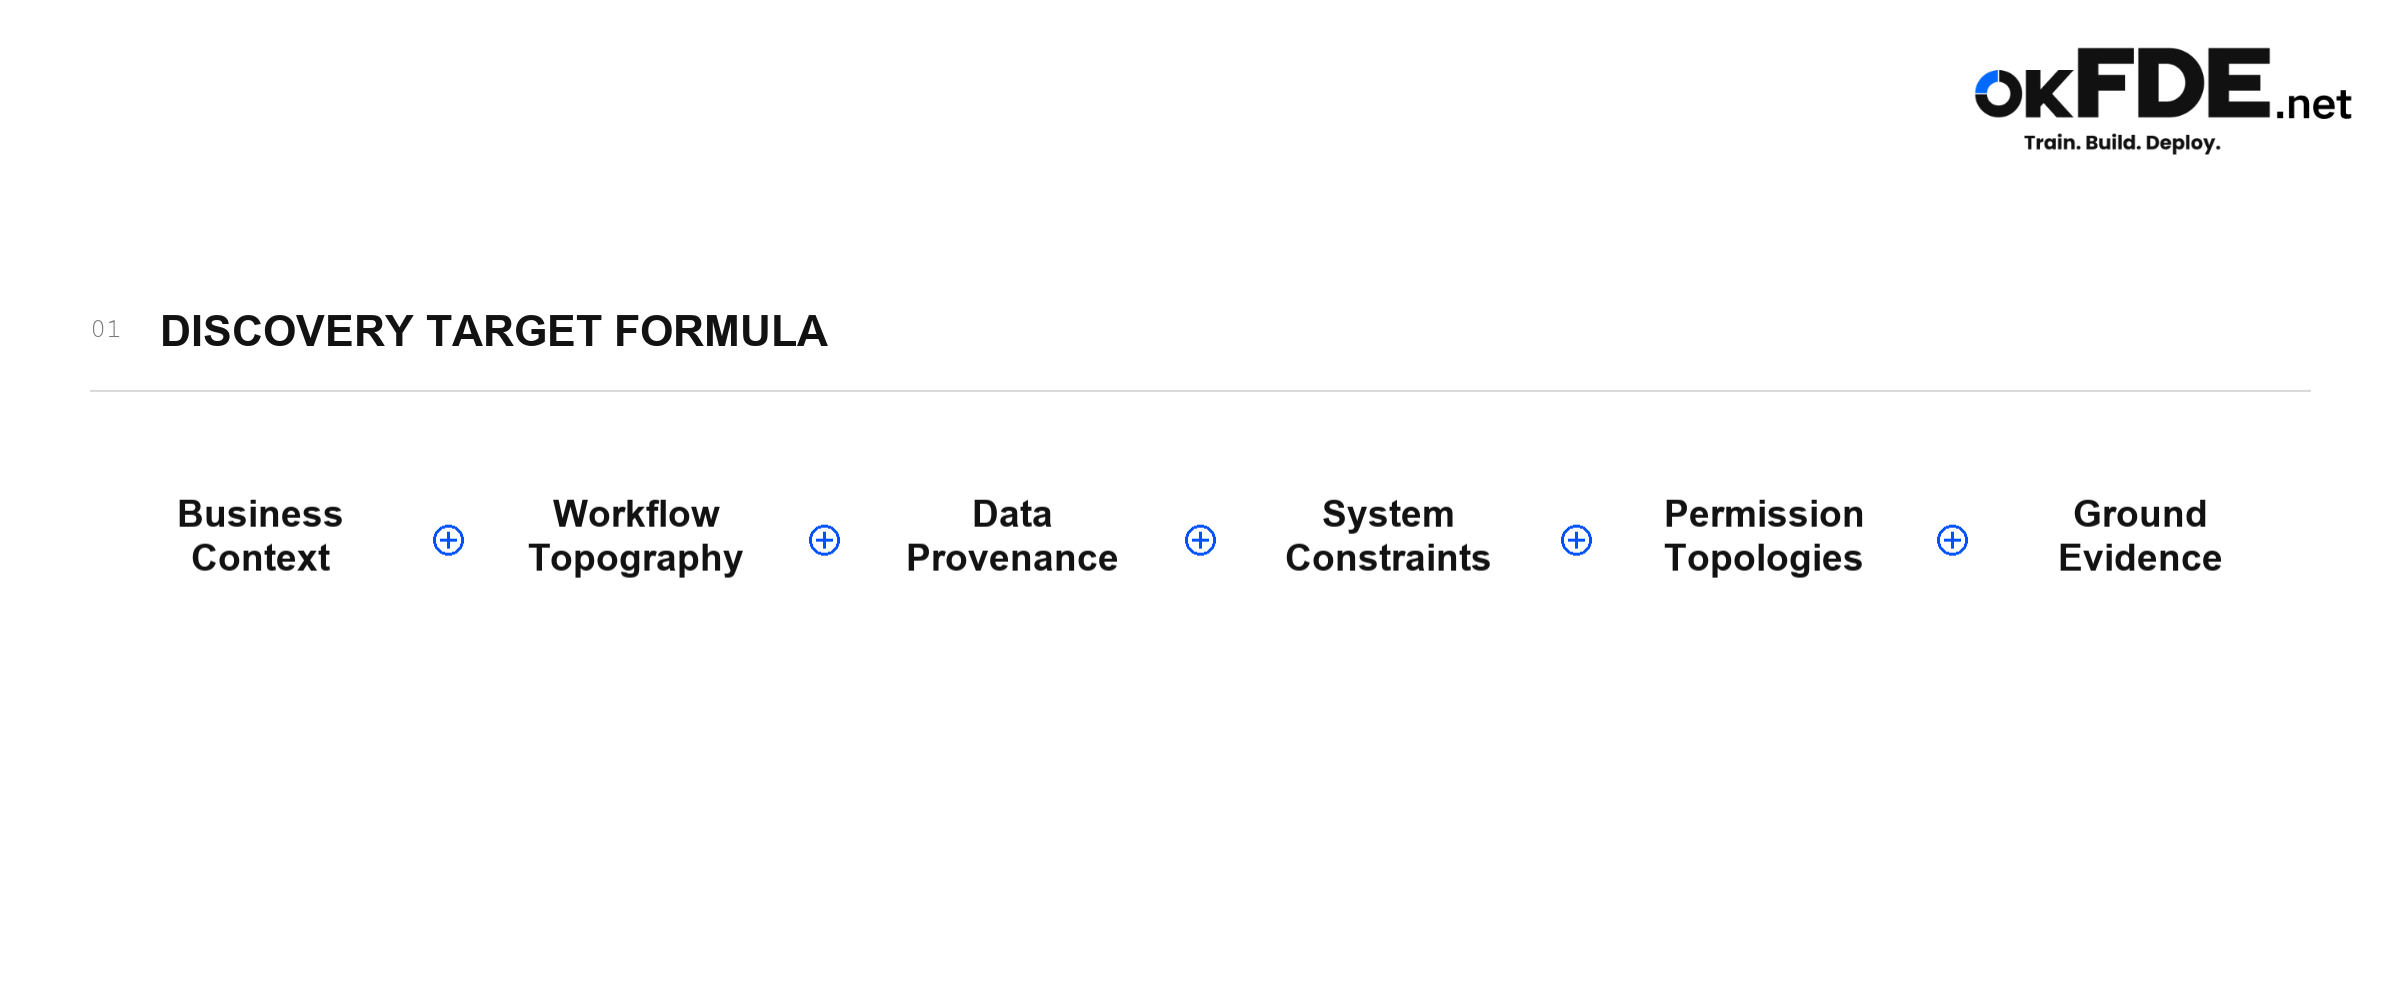Click the okFDE.net logo
This screenshot has width=2400, height=1000.
(x=2162, y=100)
